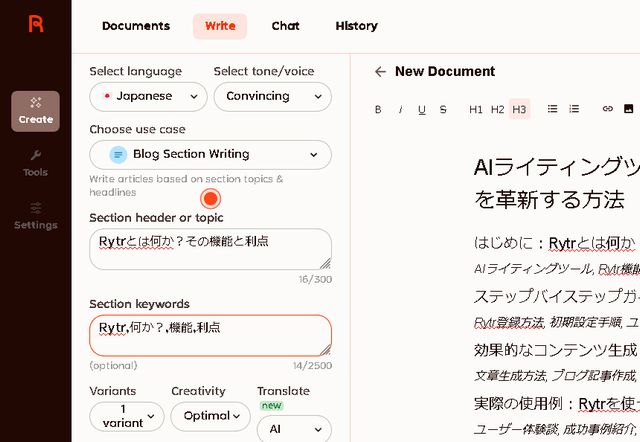Image resolution: width=640 pixels, height=442 pixels.
Task: Open the Japanese language dropdown
Action: [148, 96]
